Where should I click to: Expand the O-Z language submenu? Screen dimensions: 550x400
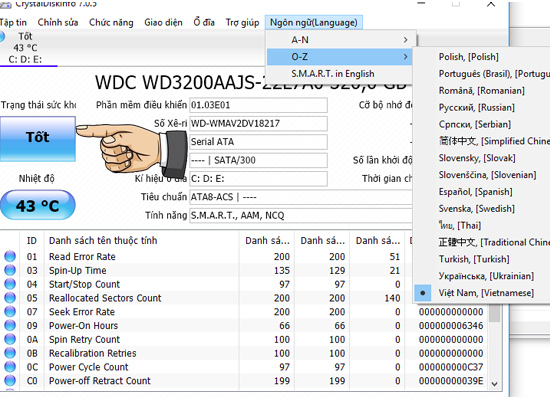tap(340, 56)
